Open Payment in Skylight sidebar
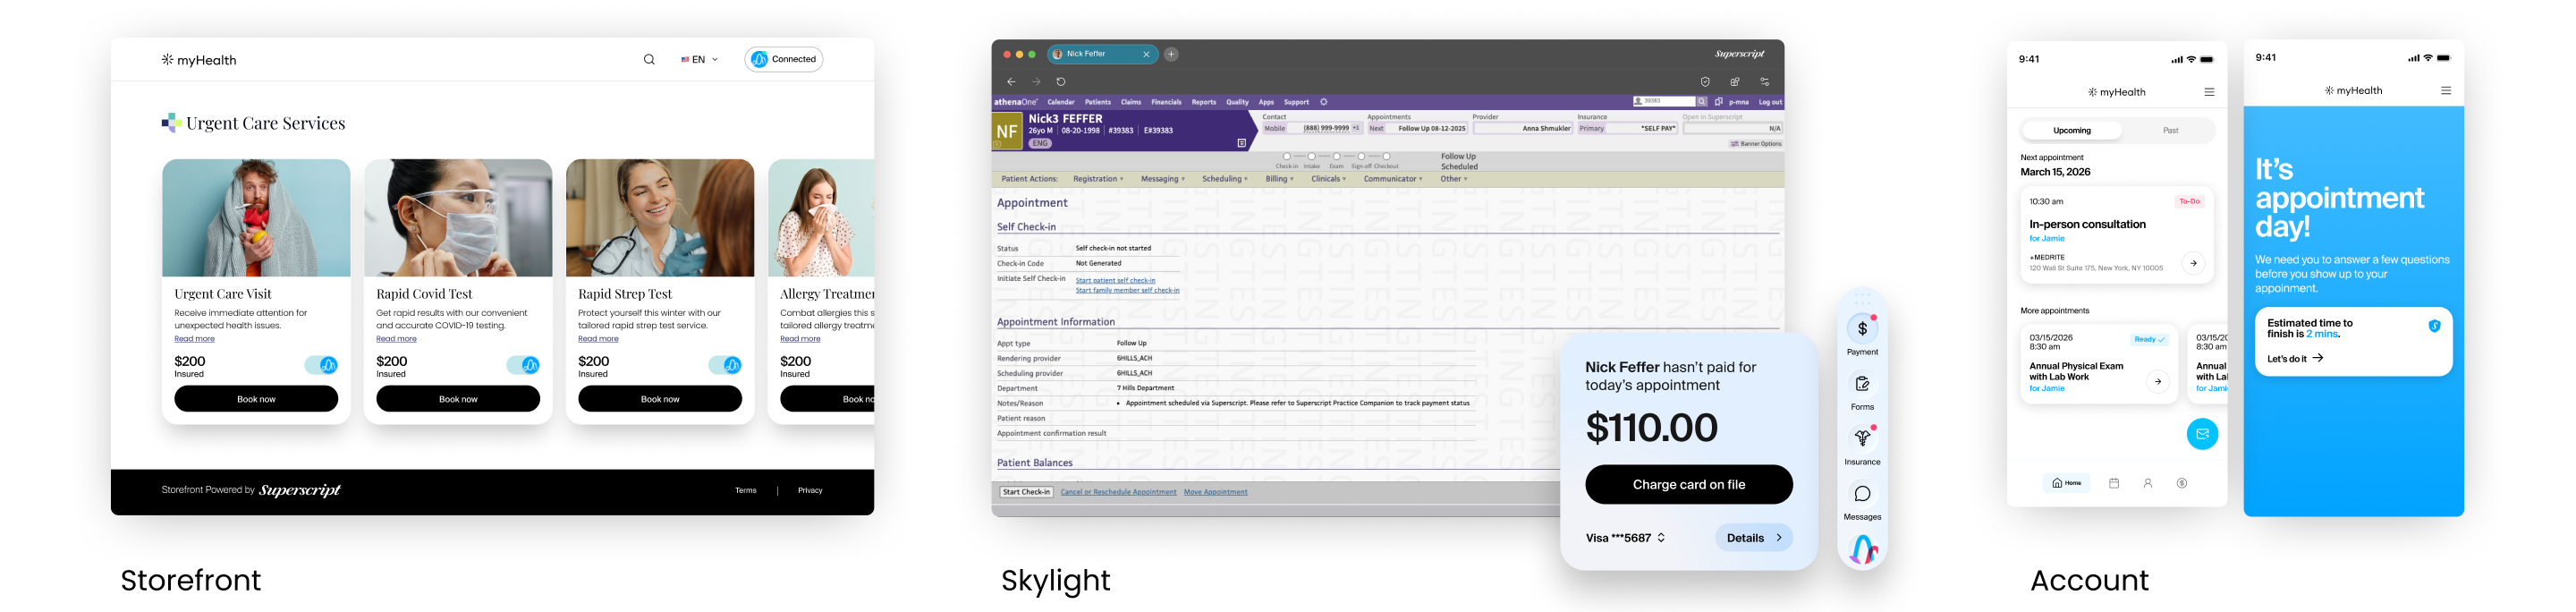This screenshot has width=2576, height=612. pos(1862,335)
